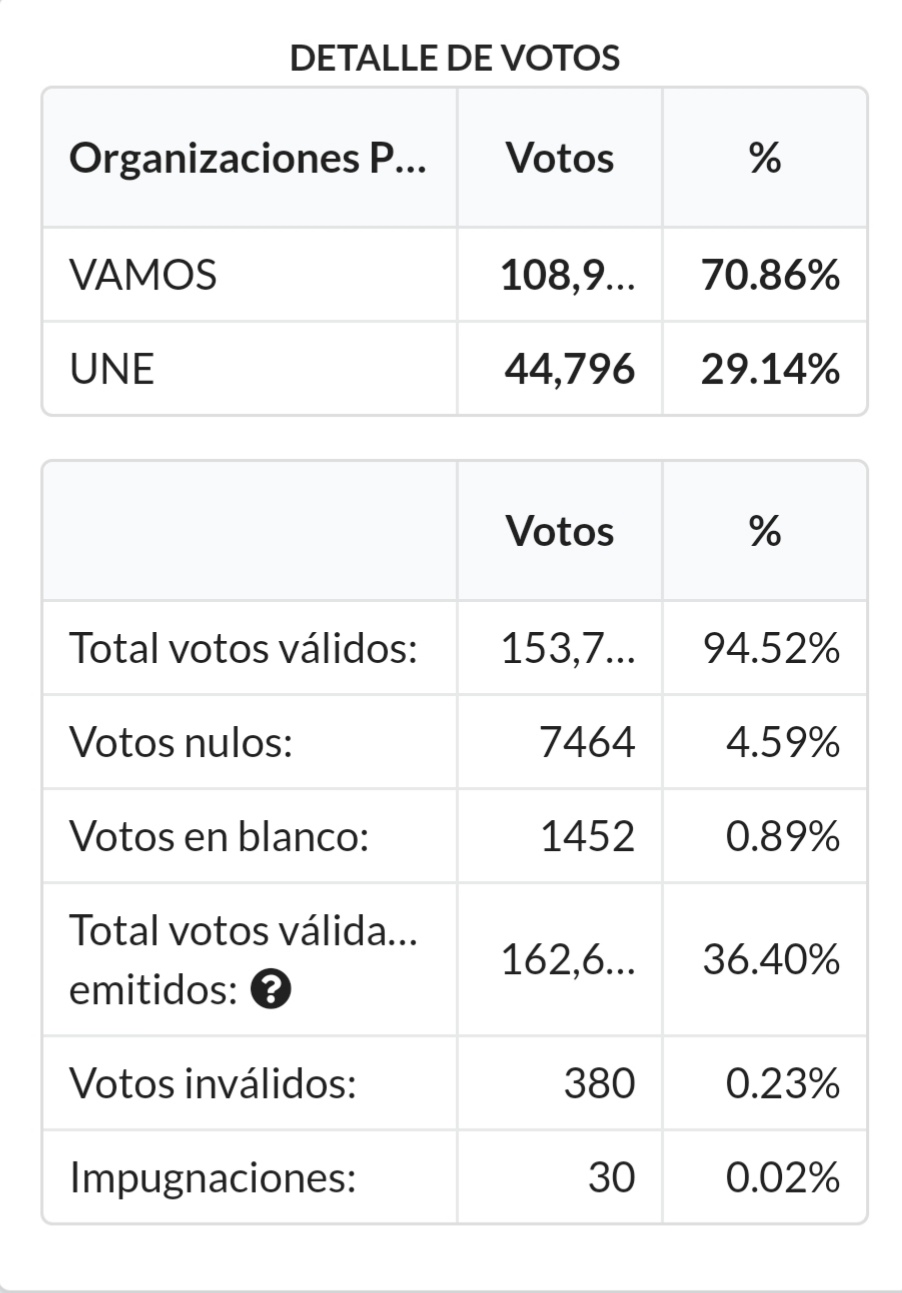This screenshot has height=1293, width=902.
Task: Select the Votos en blanco label
Action: (219, 837)
